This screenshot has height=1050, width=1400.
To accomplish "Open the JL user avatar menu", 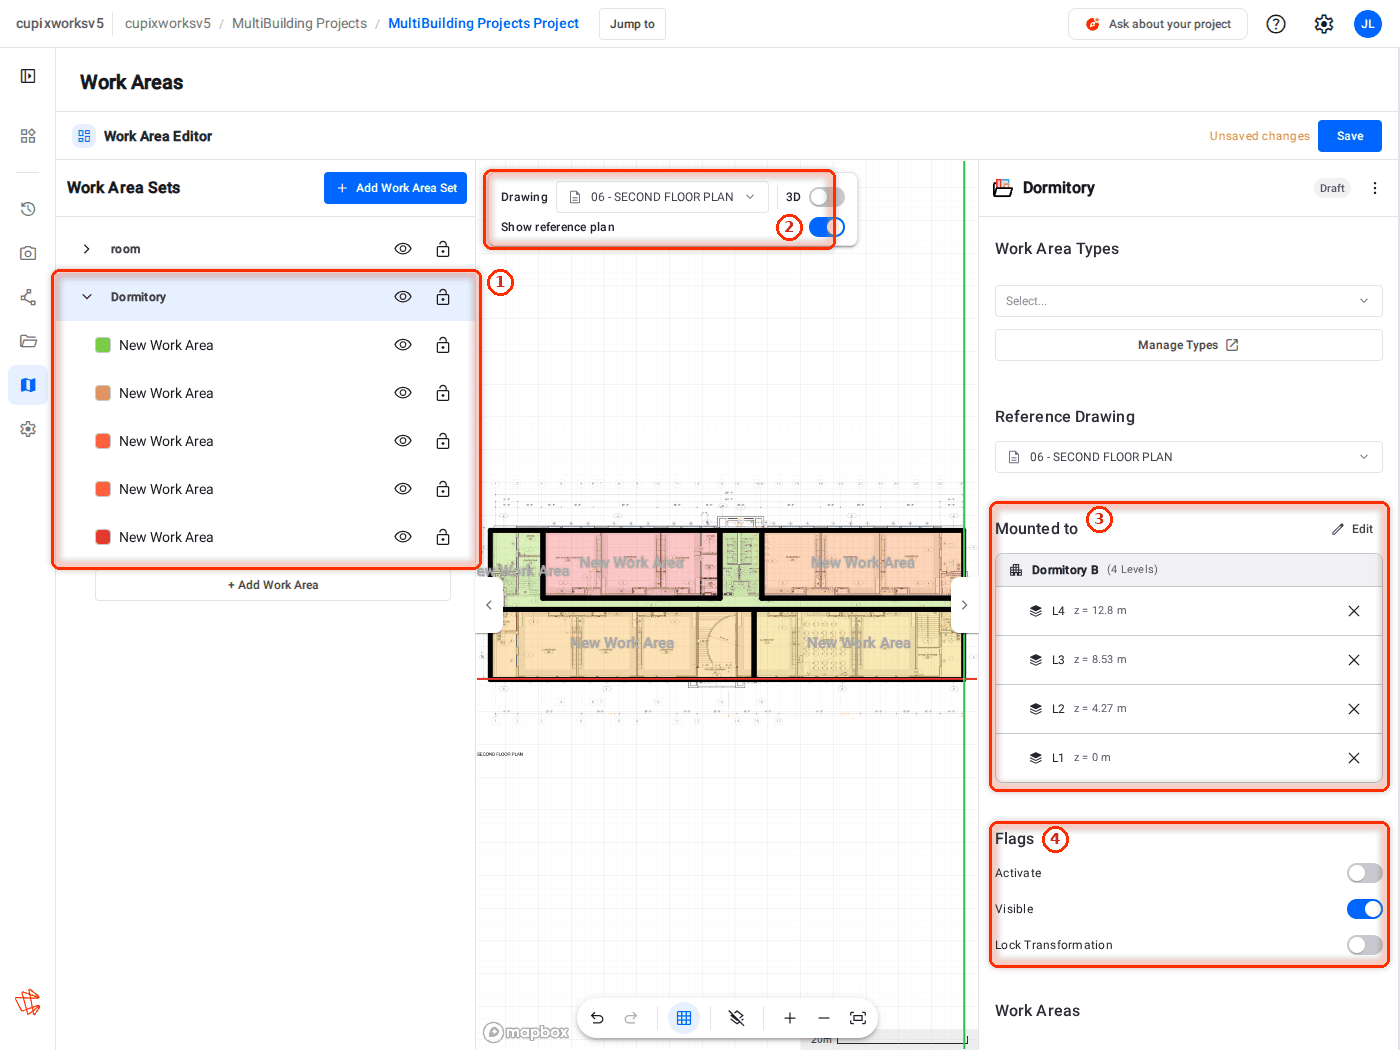I will (x=1368, y=24).
